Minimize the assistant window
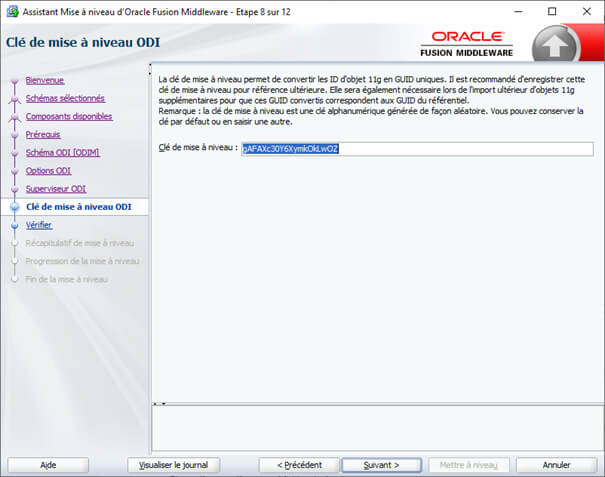Screen dimensions: 605x477 coord(518,12)
